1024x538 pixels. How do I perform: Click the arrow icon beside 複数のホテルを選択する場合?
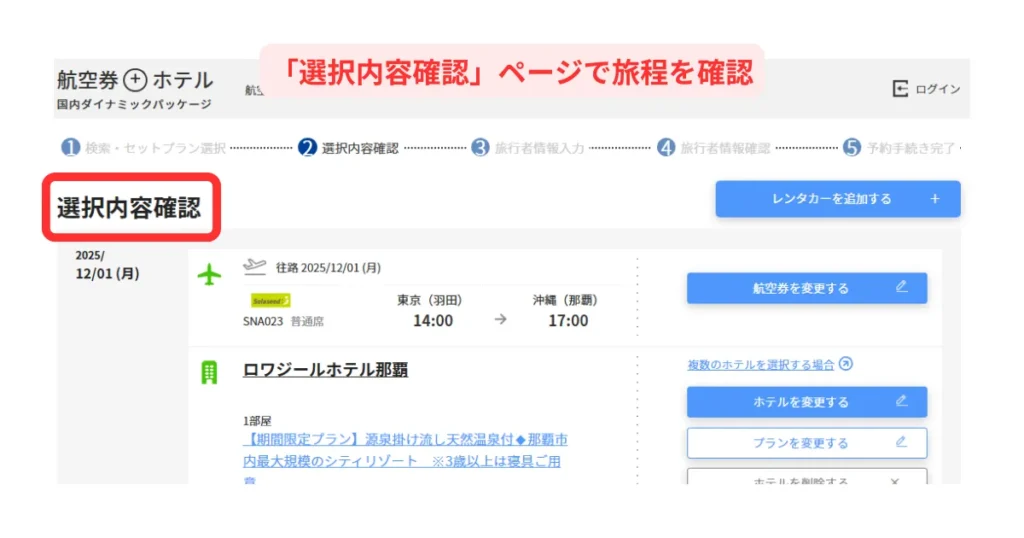click(x=846, y=364)
